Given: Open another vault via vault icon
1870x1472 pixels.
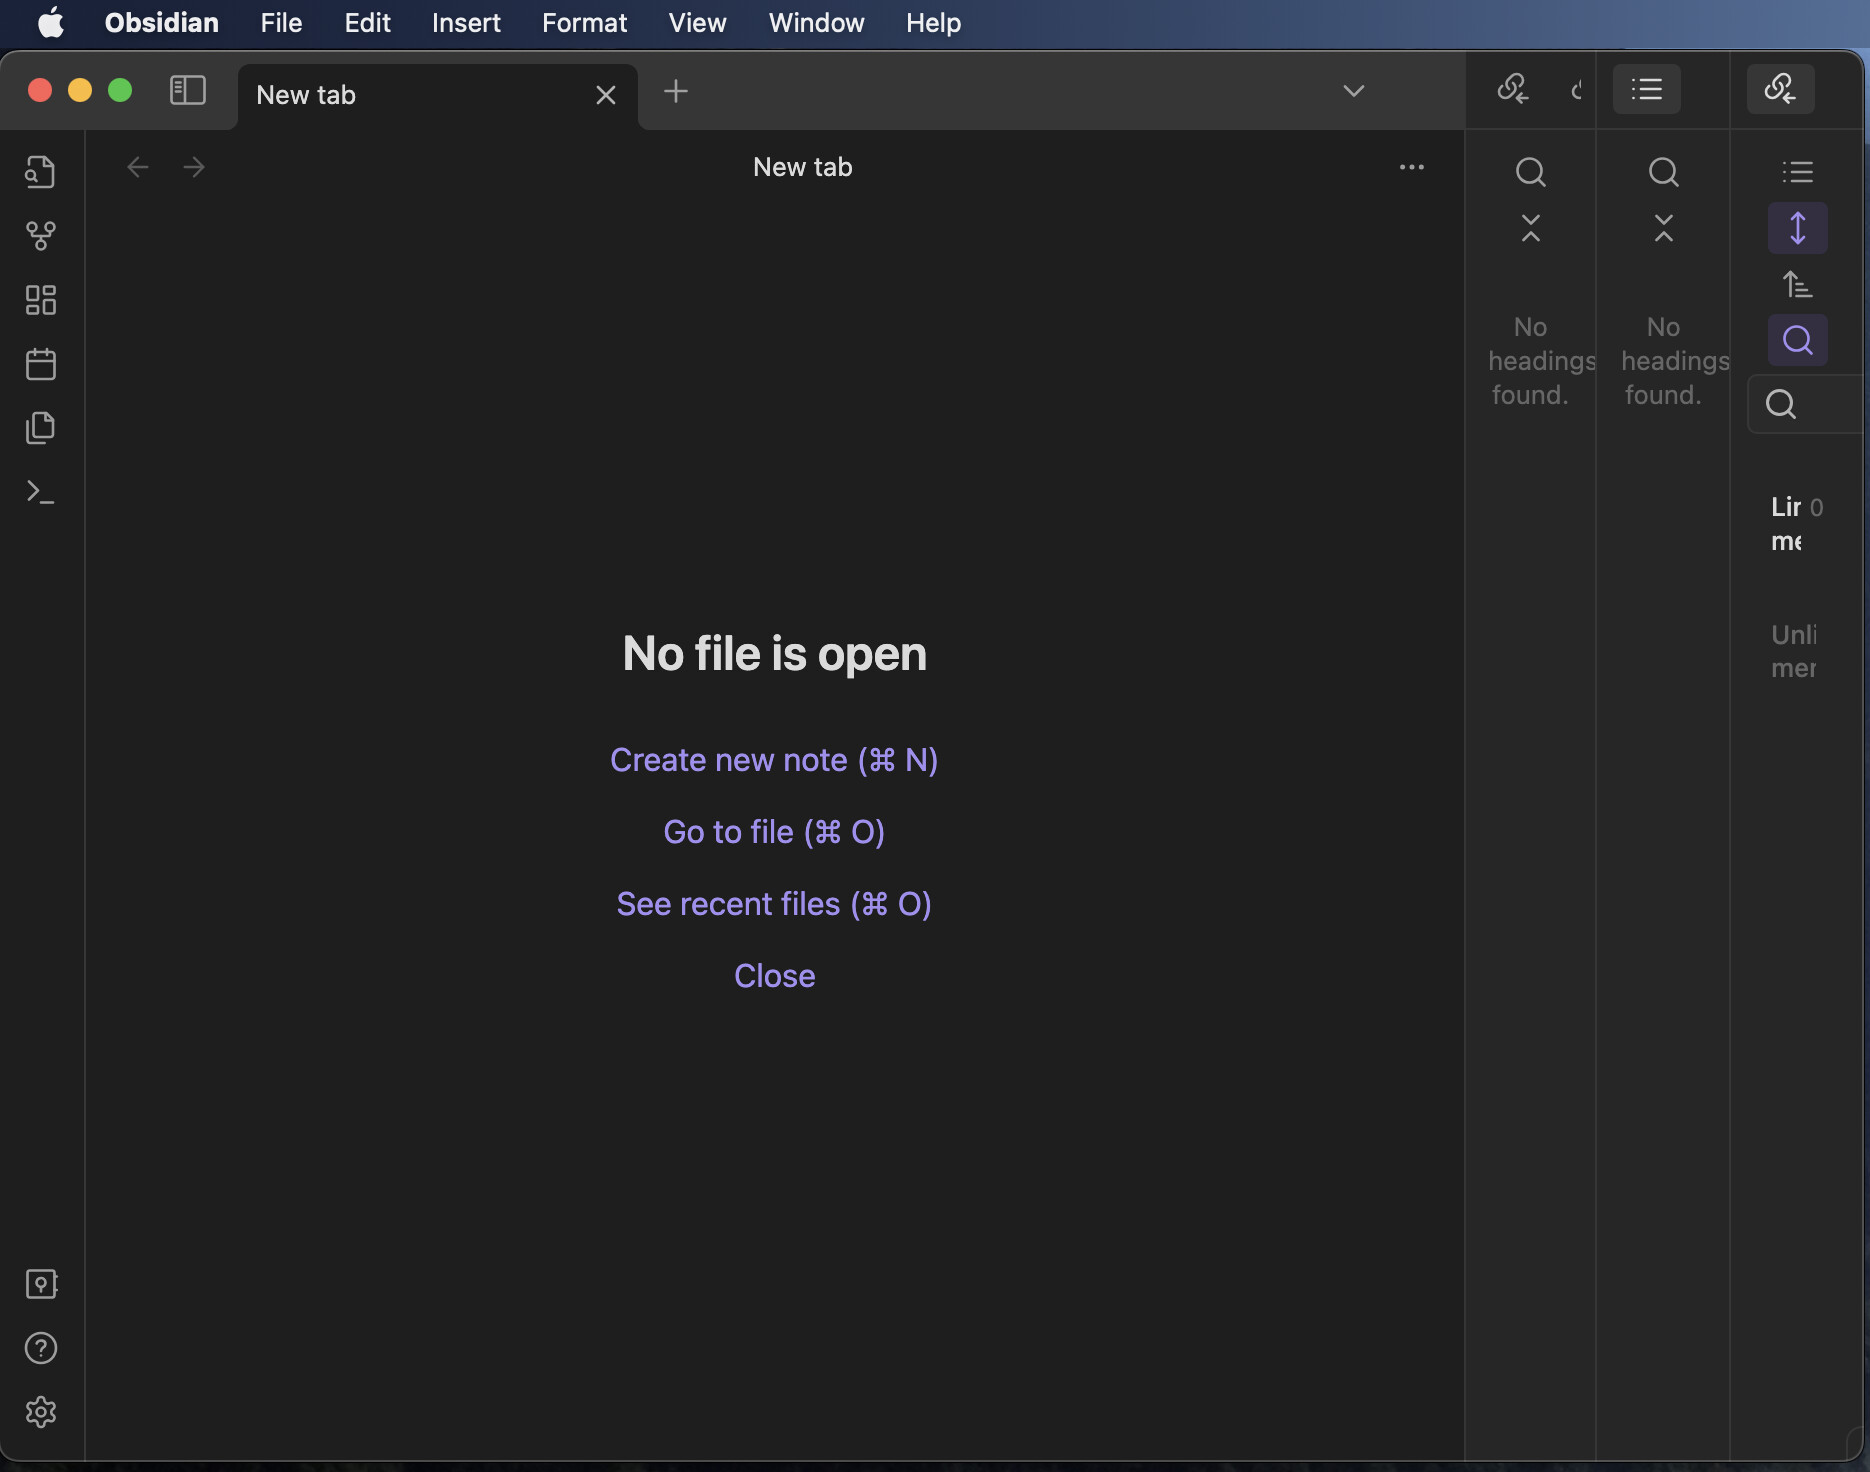Looking at the screenshot, I should (41, 1284).
